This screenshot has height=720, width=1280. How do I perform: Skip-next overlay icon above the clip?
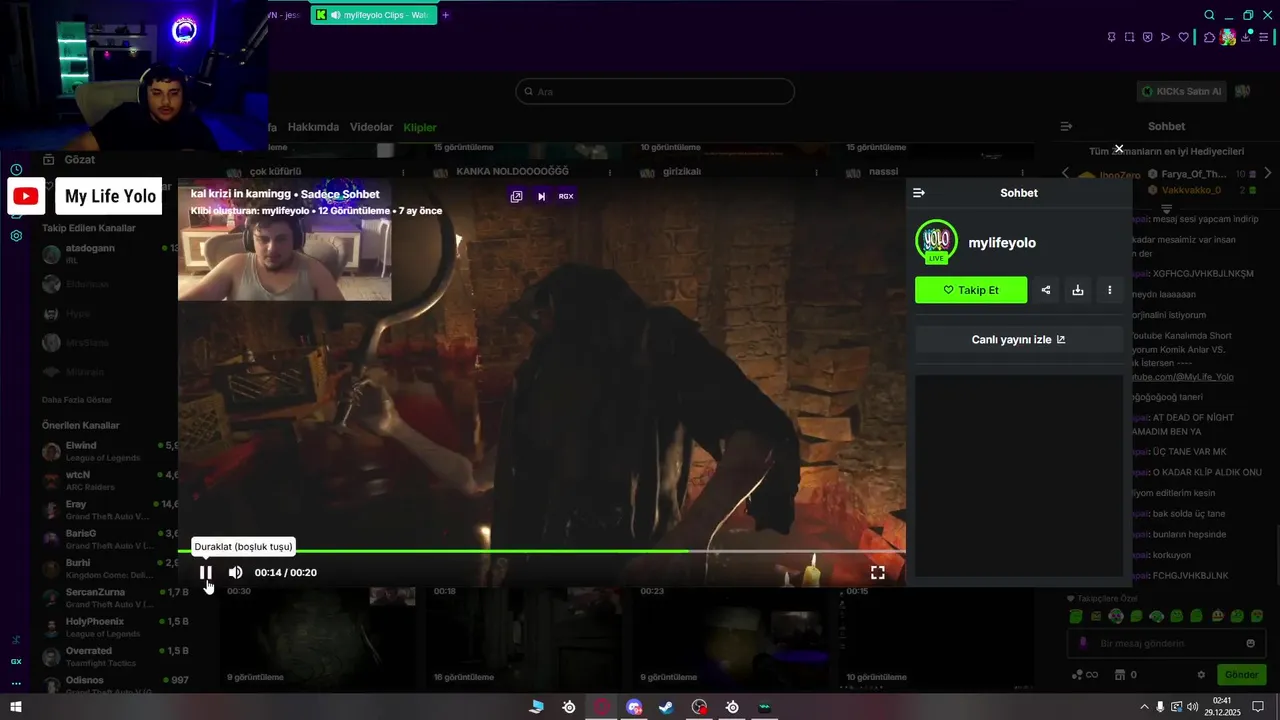[x=541, y=196]
